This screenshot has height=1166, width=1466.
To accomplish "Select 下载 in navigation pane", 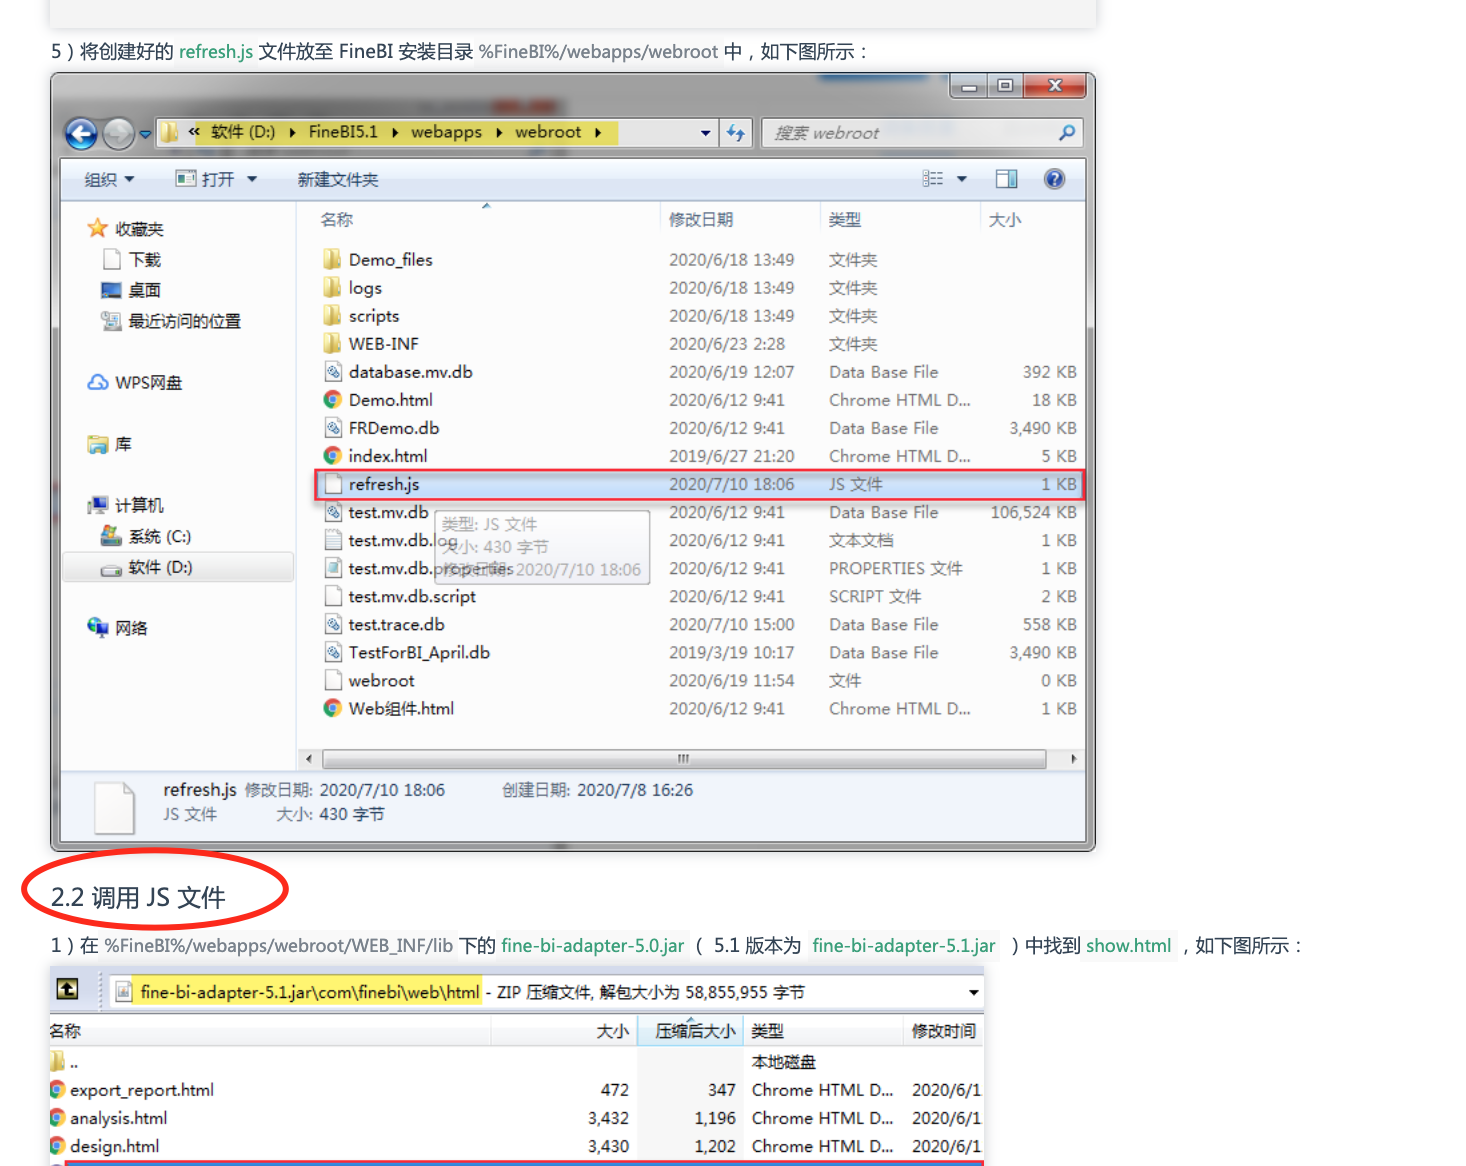I will tap(132, 260).
